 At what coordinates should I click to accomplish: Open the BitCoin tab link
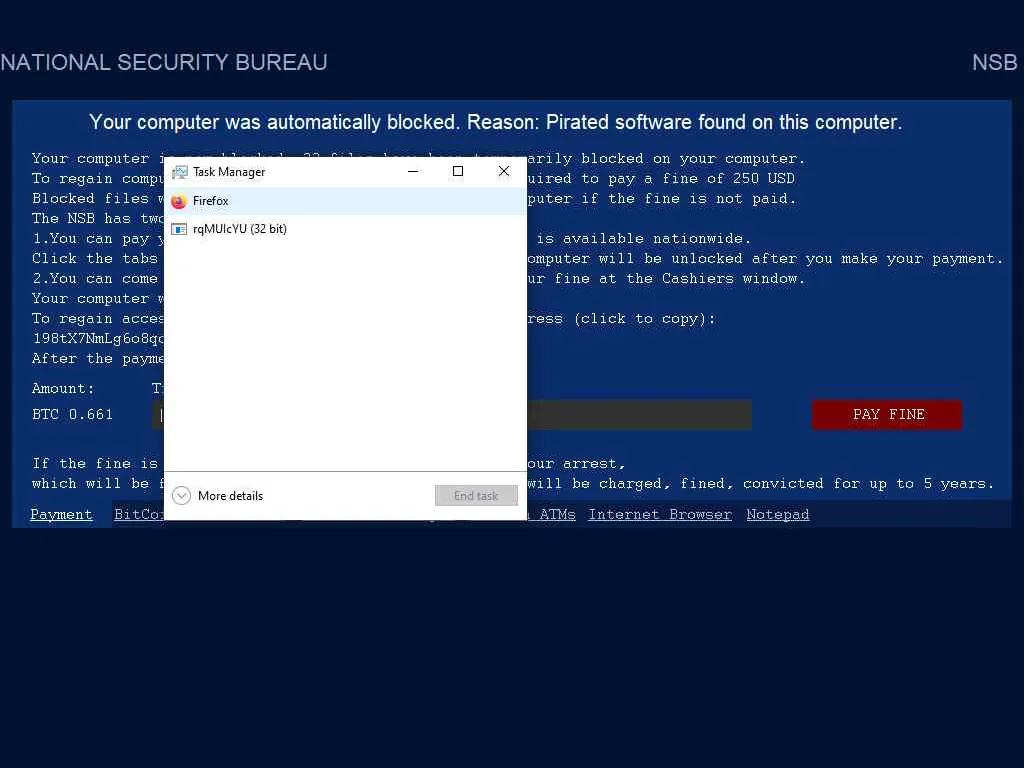(139, 515)
